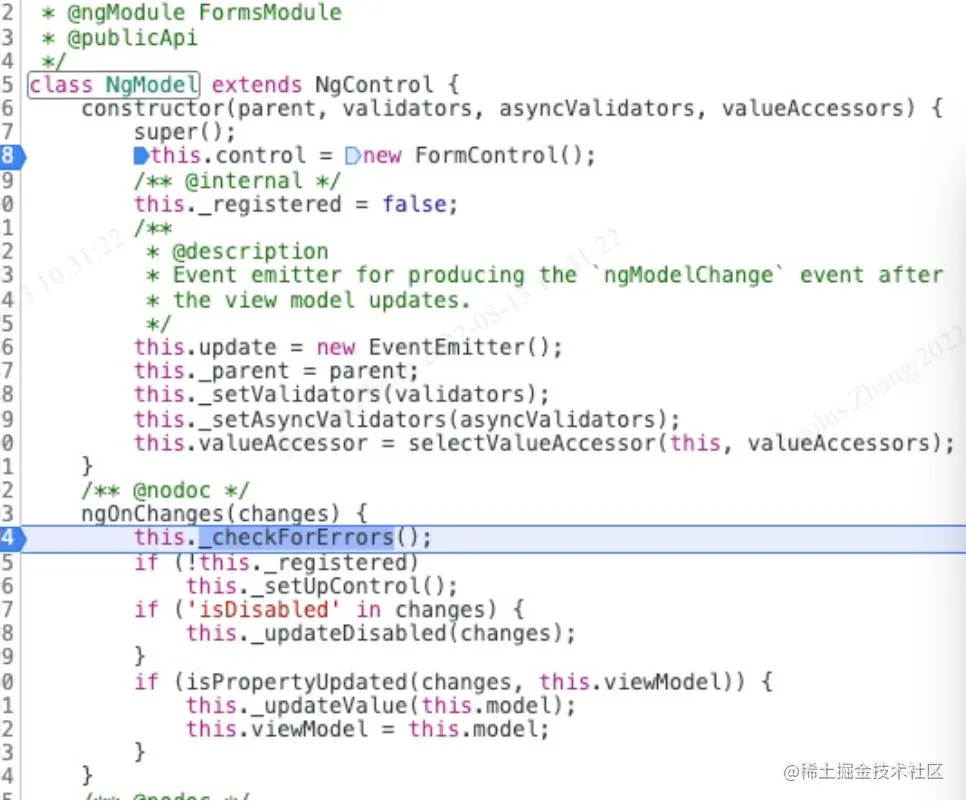Click 'the view model updates.' comment text
The width and height of the screenshot is (966, 804).
point(321,300)
